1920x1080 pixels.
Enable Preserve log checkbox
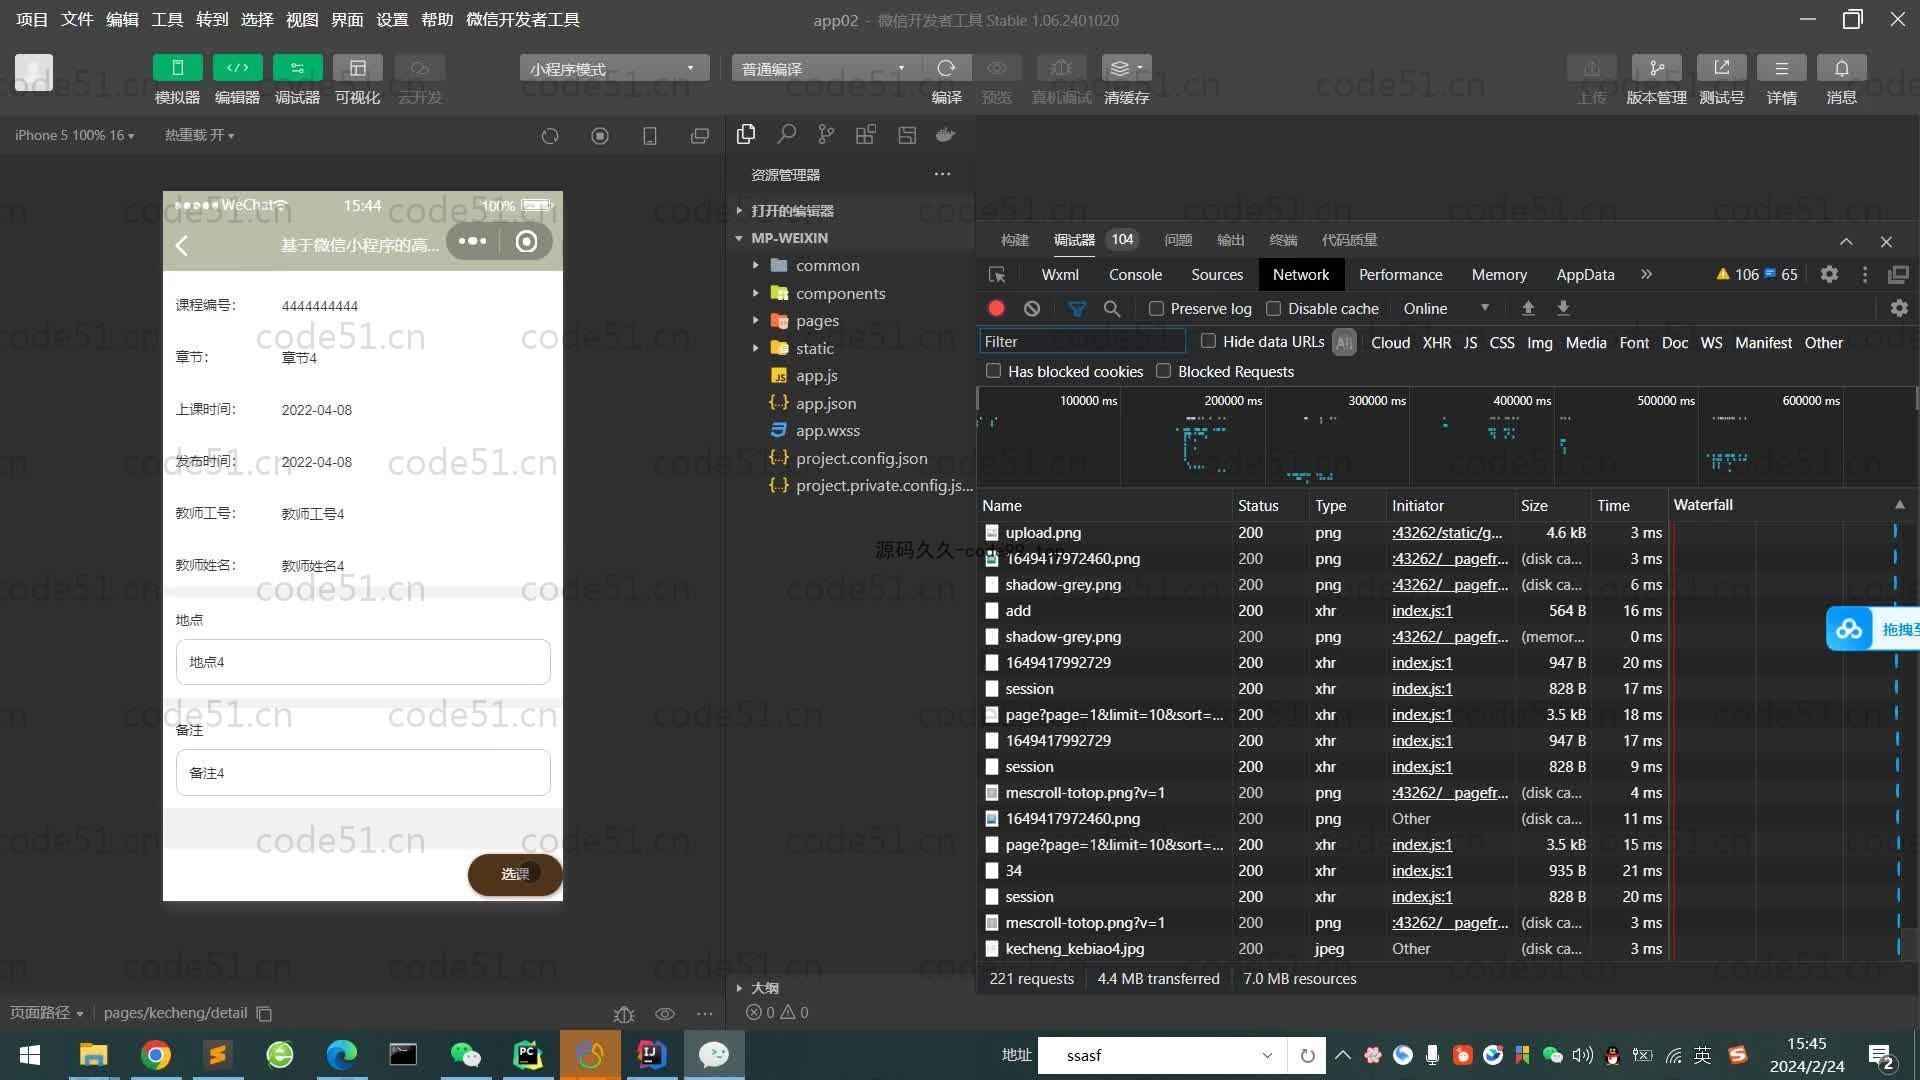pos(1157,309)
